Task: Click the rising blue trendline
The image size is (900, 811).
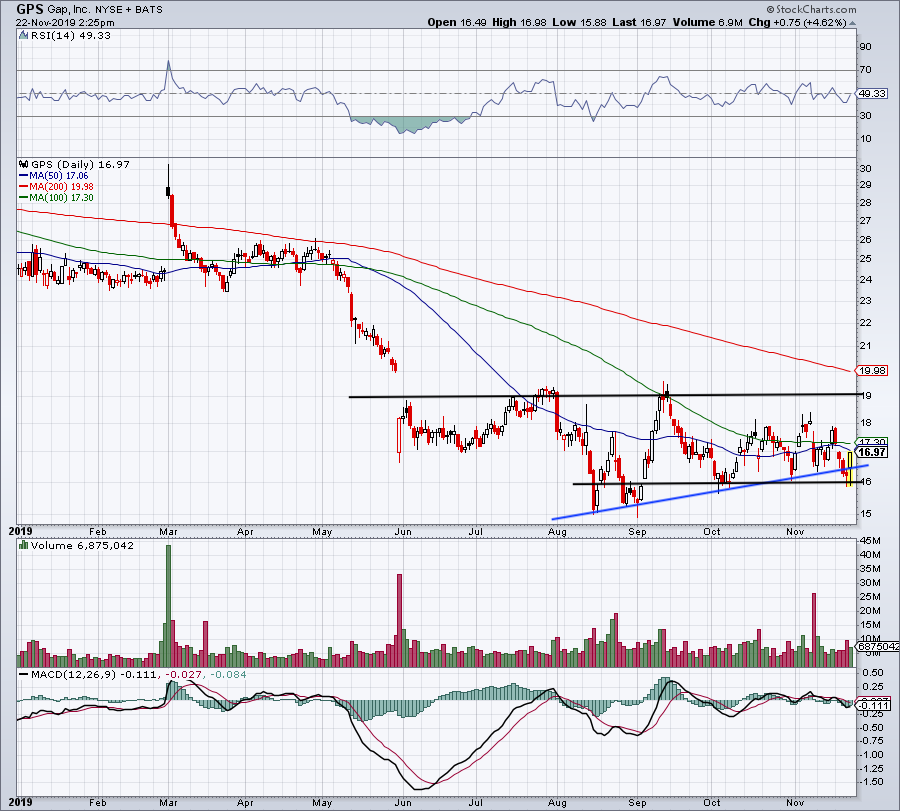Action: coord(711,492)
